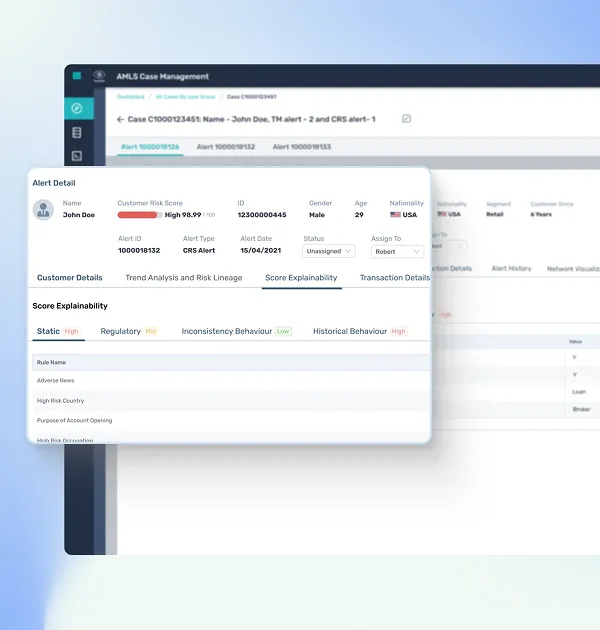Open Trend Analysis and Risk Lineage tab
The width and height of the screenshot is (600, 630).
(184, 278)
